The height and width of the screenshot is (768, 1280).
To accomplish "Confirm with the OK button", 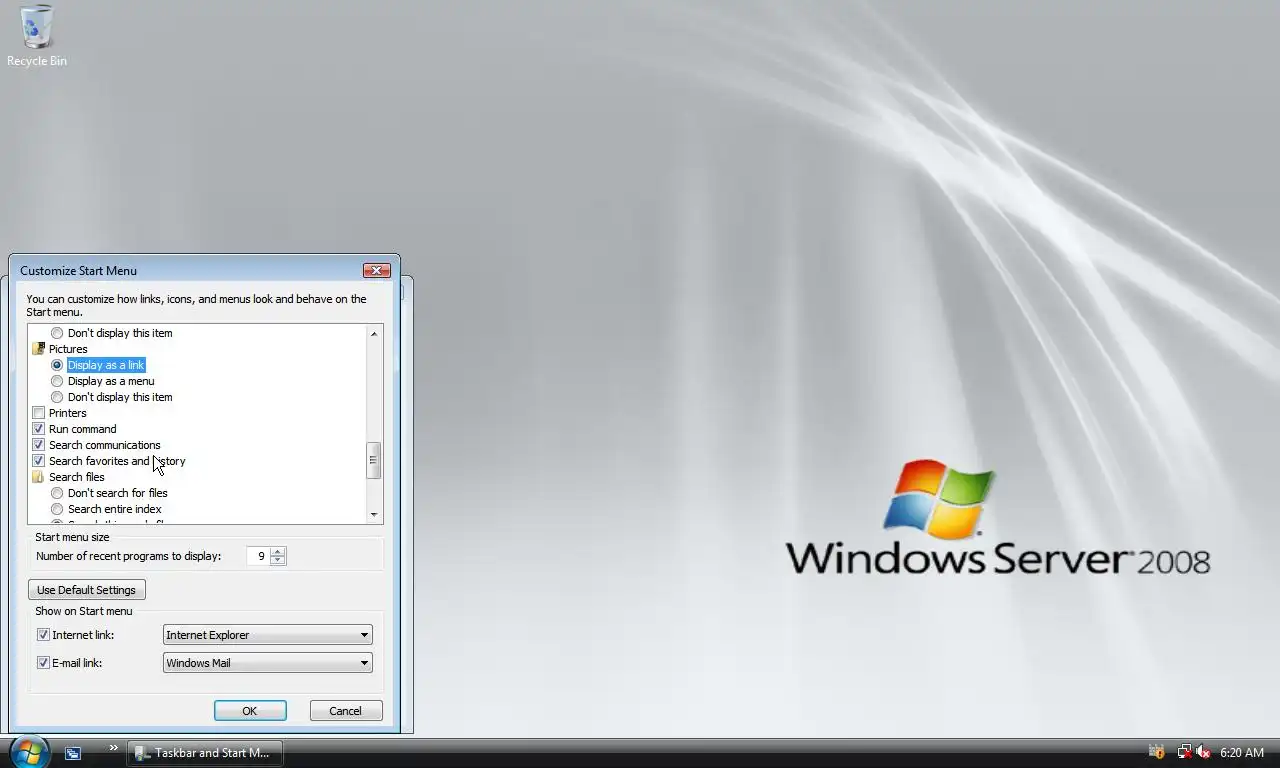I will click(250, 711).
